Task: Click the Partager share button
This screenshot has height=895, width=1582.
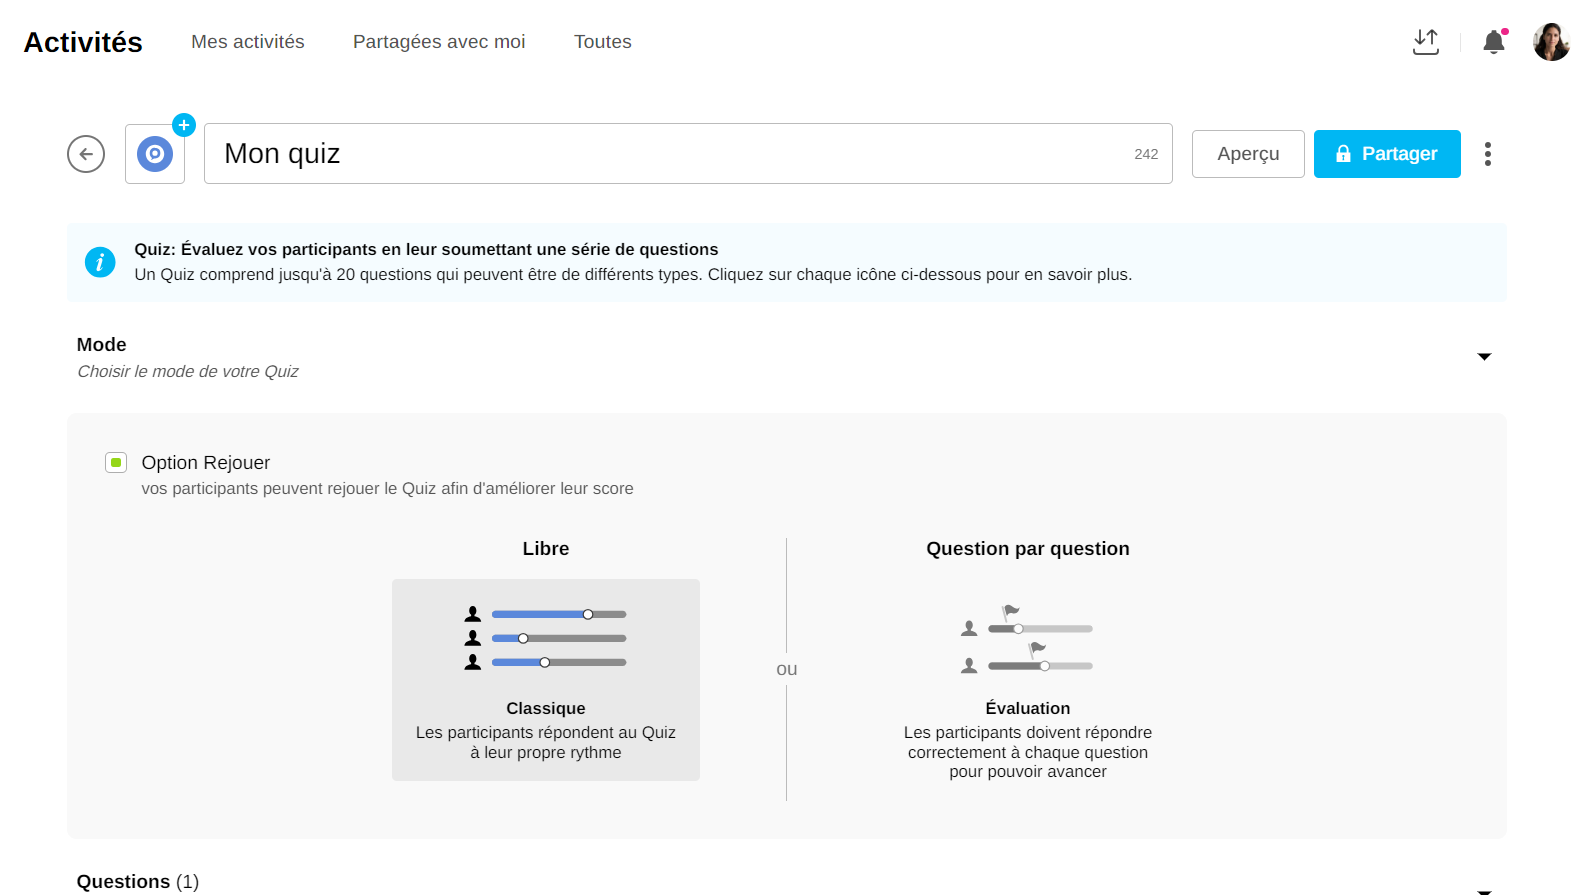Action: tap(1387, 154)
